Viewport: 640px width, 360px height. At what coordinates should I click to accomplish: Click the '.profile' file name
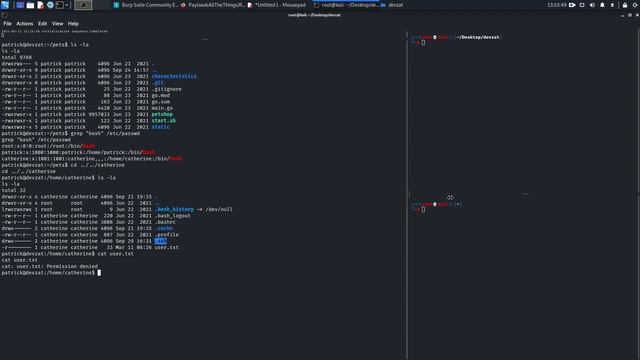coord(167,235)
